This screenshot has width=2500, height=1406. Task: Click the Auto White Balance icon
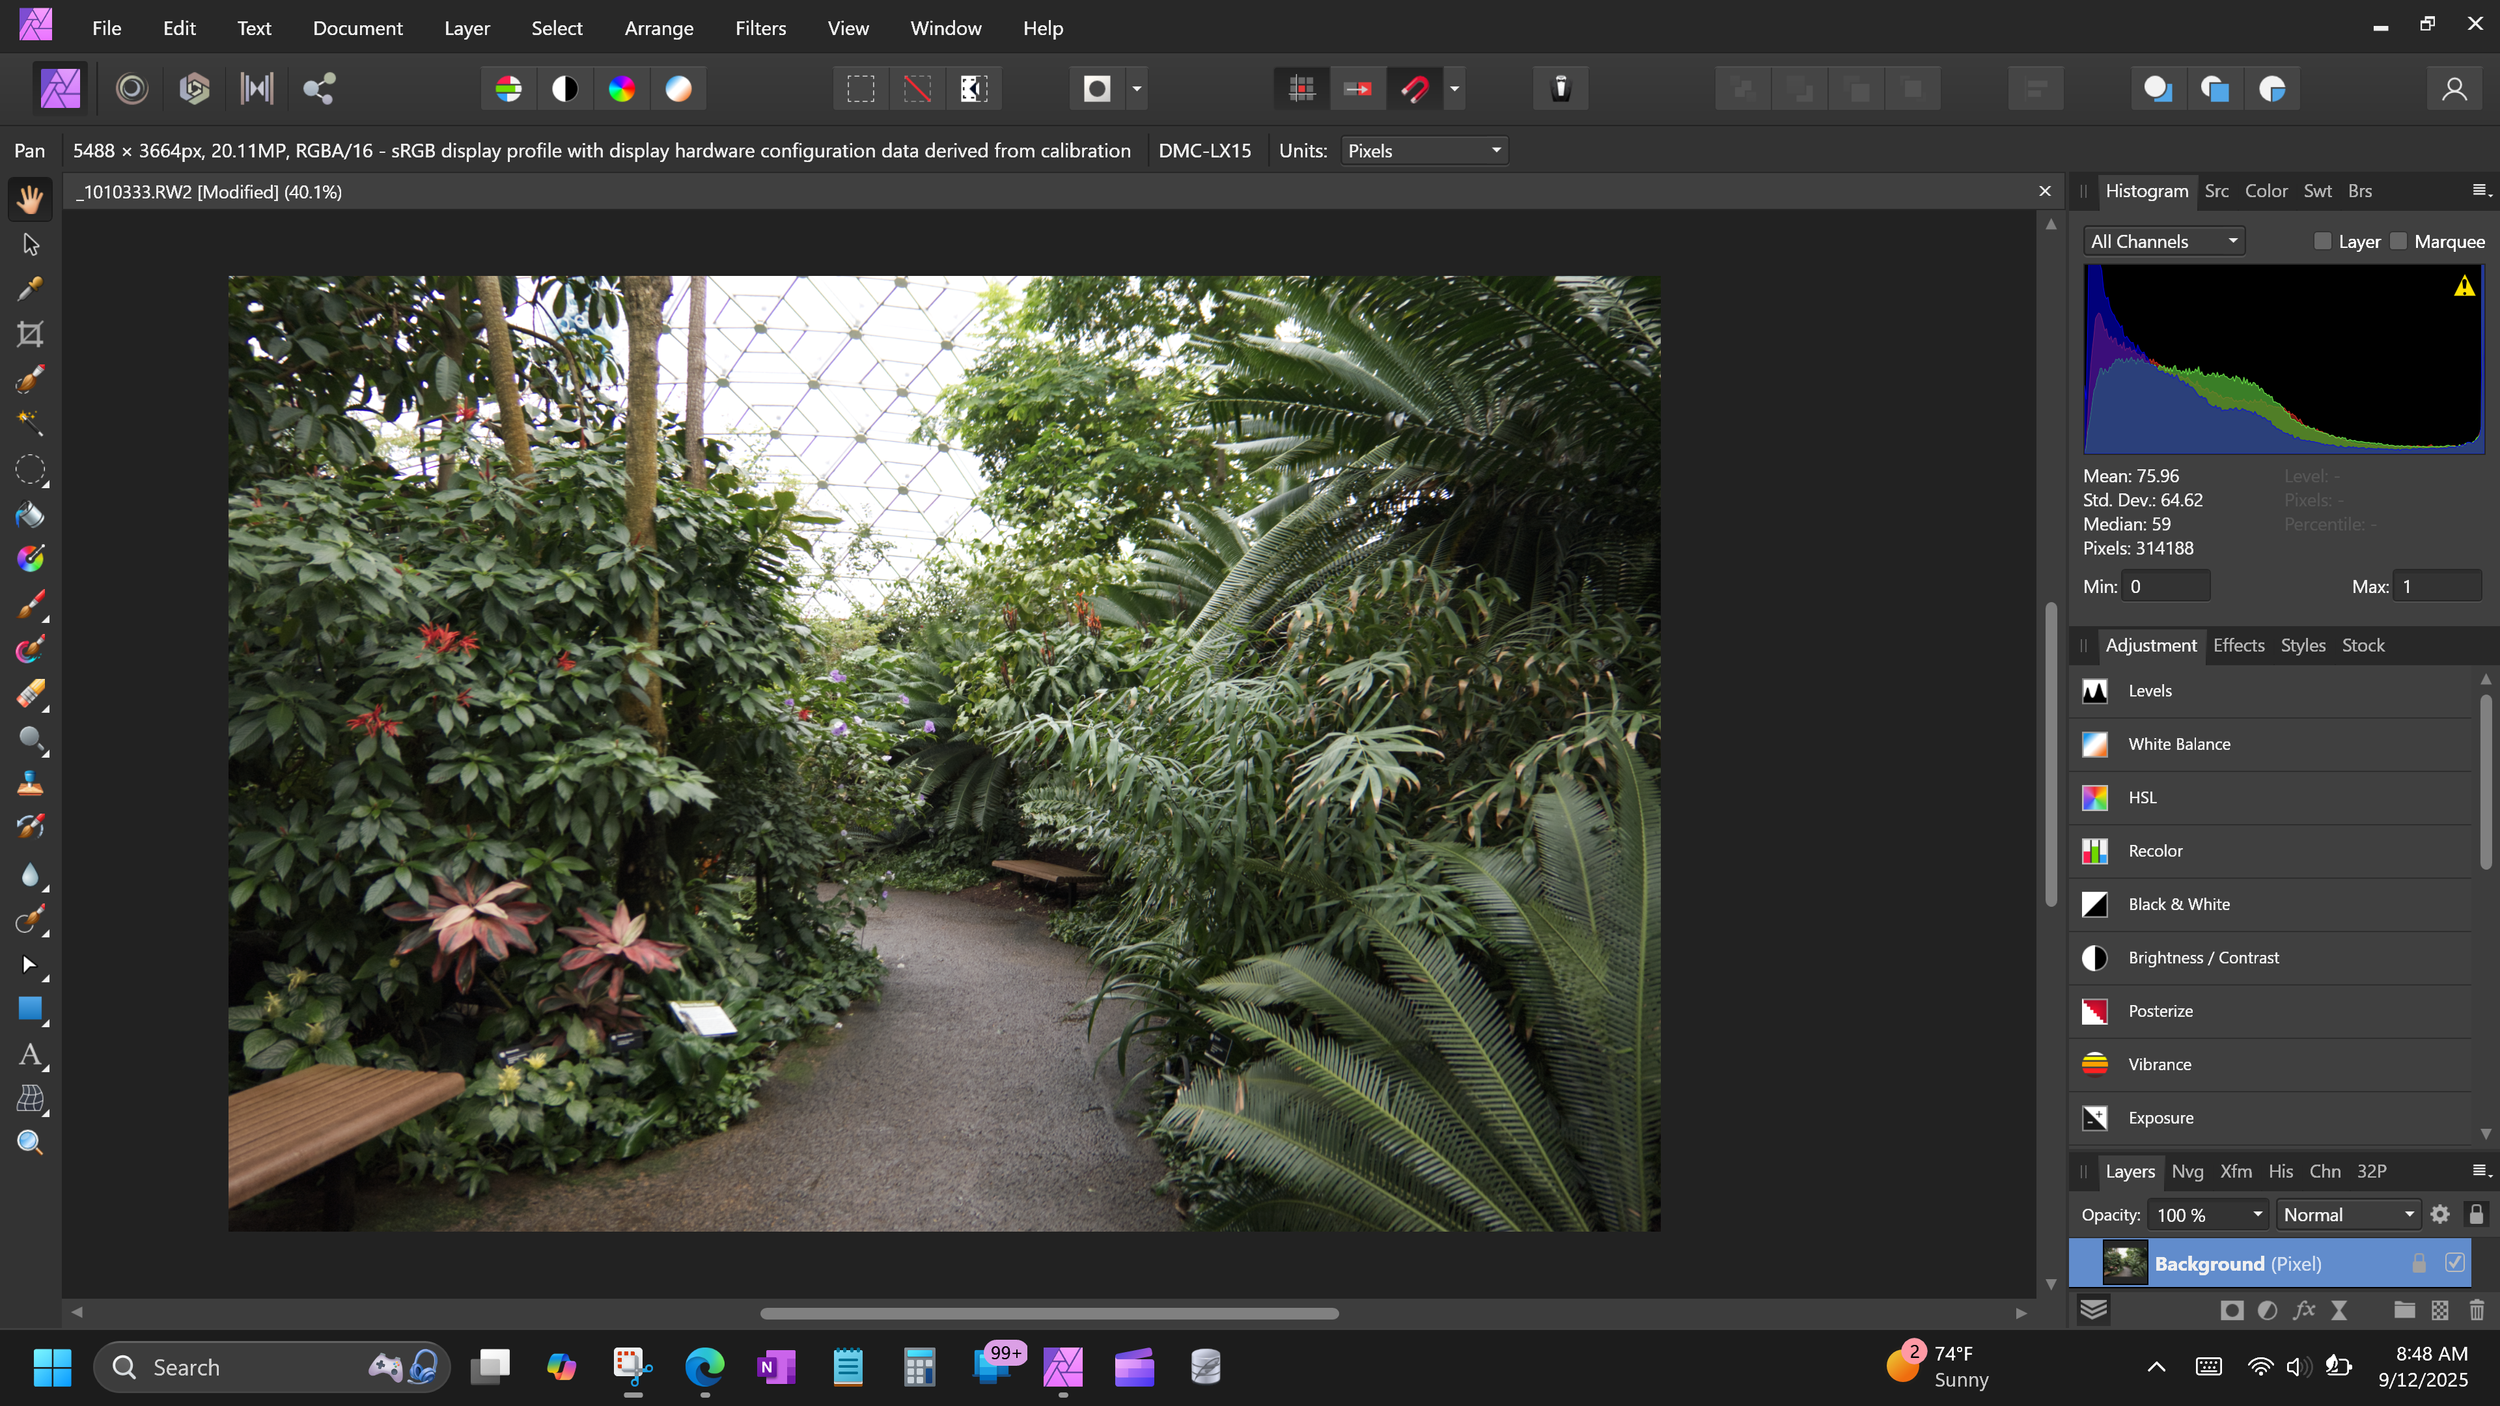(x=678, y=89)
